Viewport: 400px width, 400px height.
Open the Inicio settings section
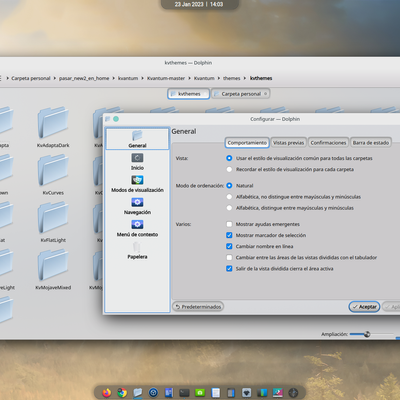coord(137,162)
